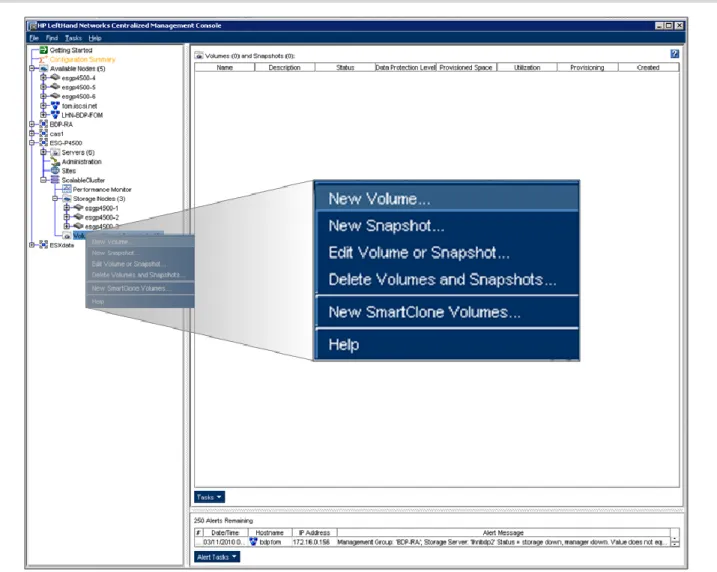Click the LHN-BDP-FOM failover manager icon
Image resolution: width=717 pixels, height=572 pixels.
[x=55, y=115]
